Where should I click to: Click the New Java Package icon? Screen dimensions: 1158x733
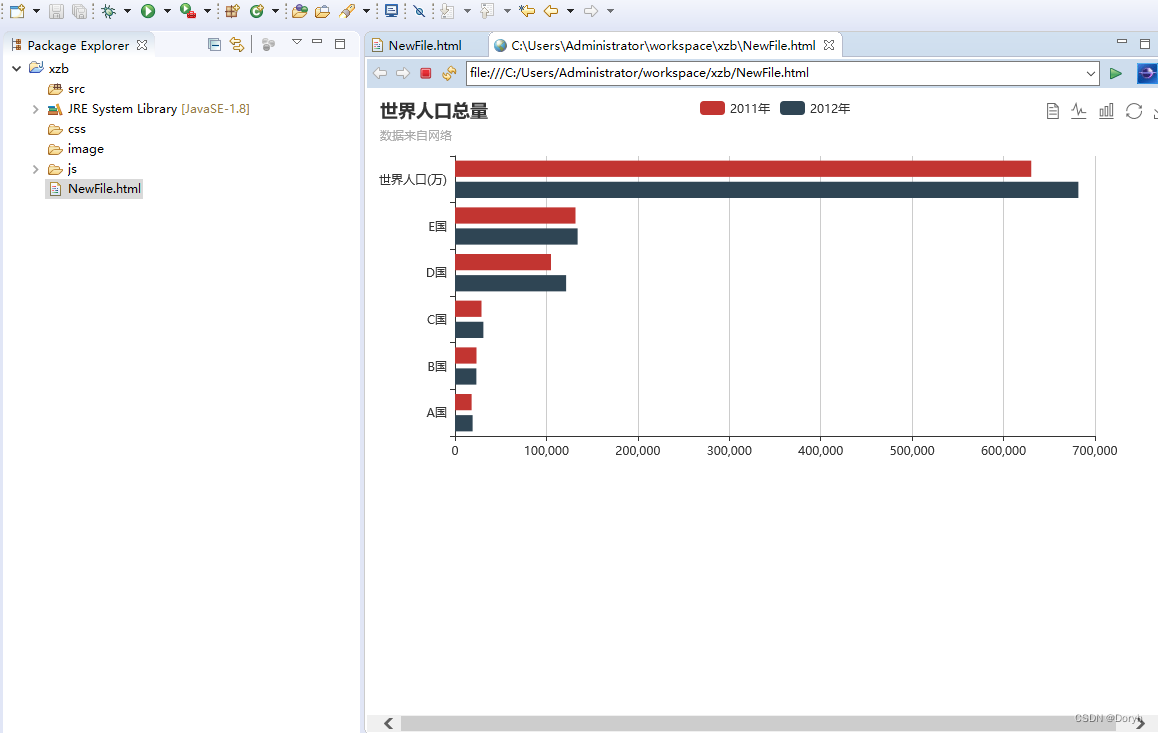click(x=233, y=11)
